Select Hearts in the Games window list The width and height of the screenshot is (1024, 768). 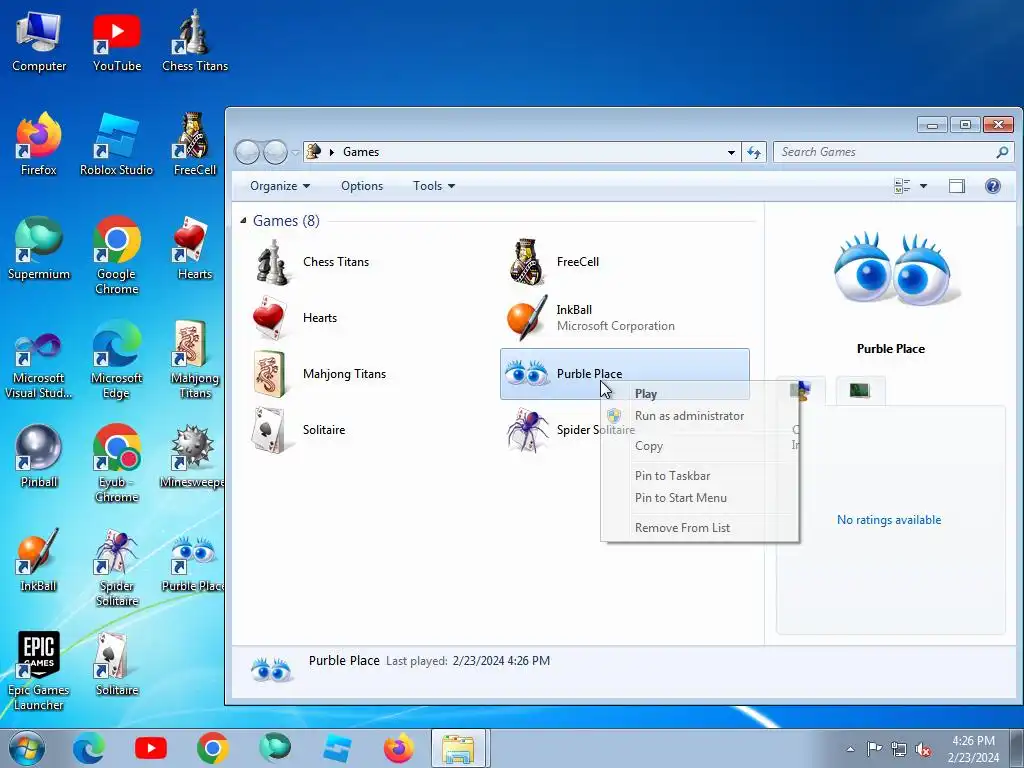[x=295, y=317]
